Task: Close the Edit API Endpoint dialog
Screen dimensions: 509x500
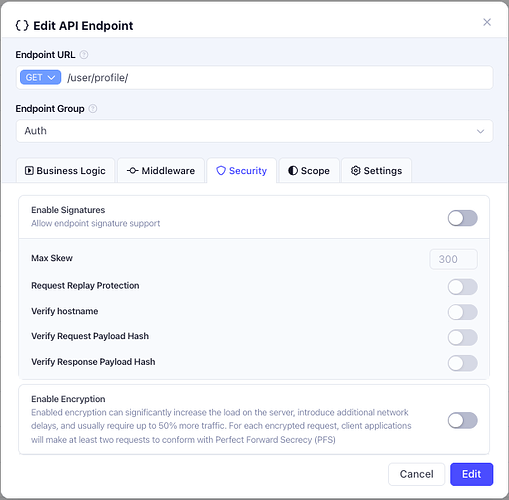Action: coord(487,22)
